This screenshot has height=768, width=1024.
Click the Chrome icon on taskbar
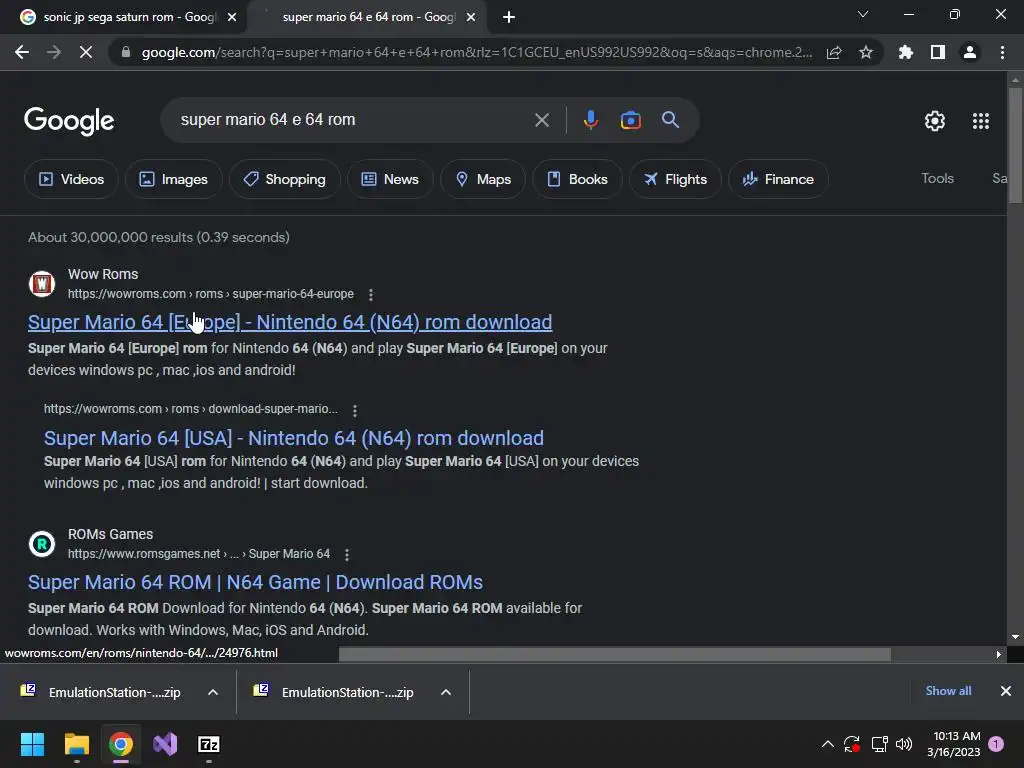pyautogui.click(x=121, y=744)
